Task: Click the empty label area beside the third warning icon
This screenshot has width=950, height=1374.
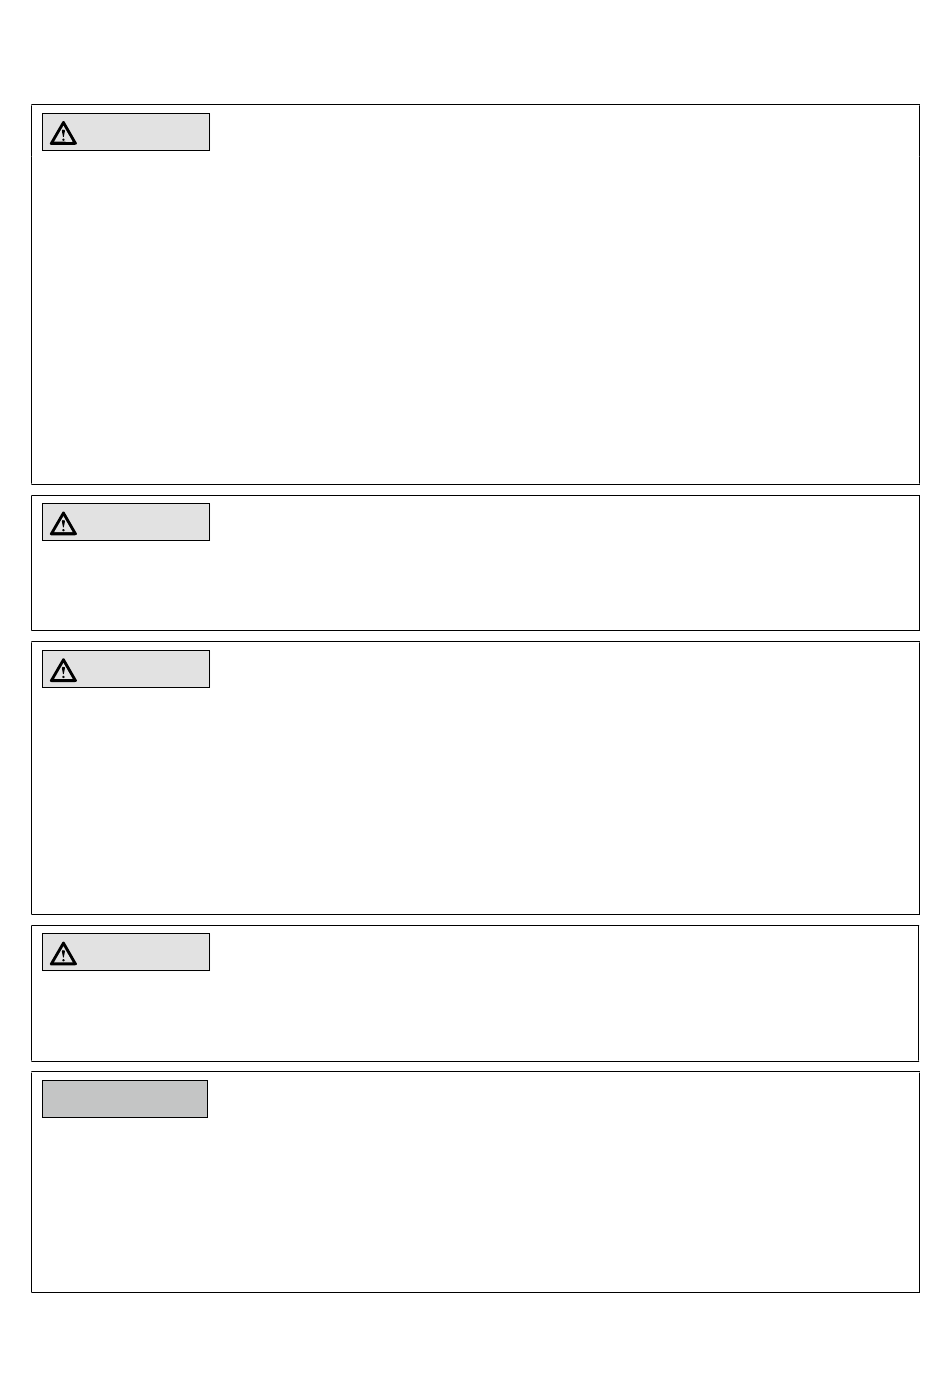Action: coord(142,669)
